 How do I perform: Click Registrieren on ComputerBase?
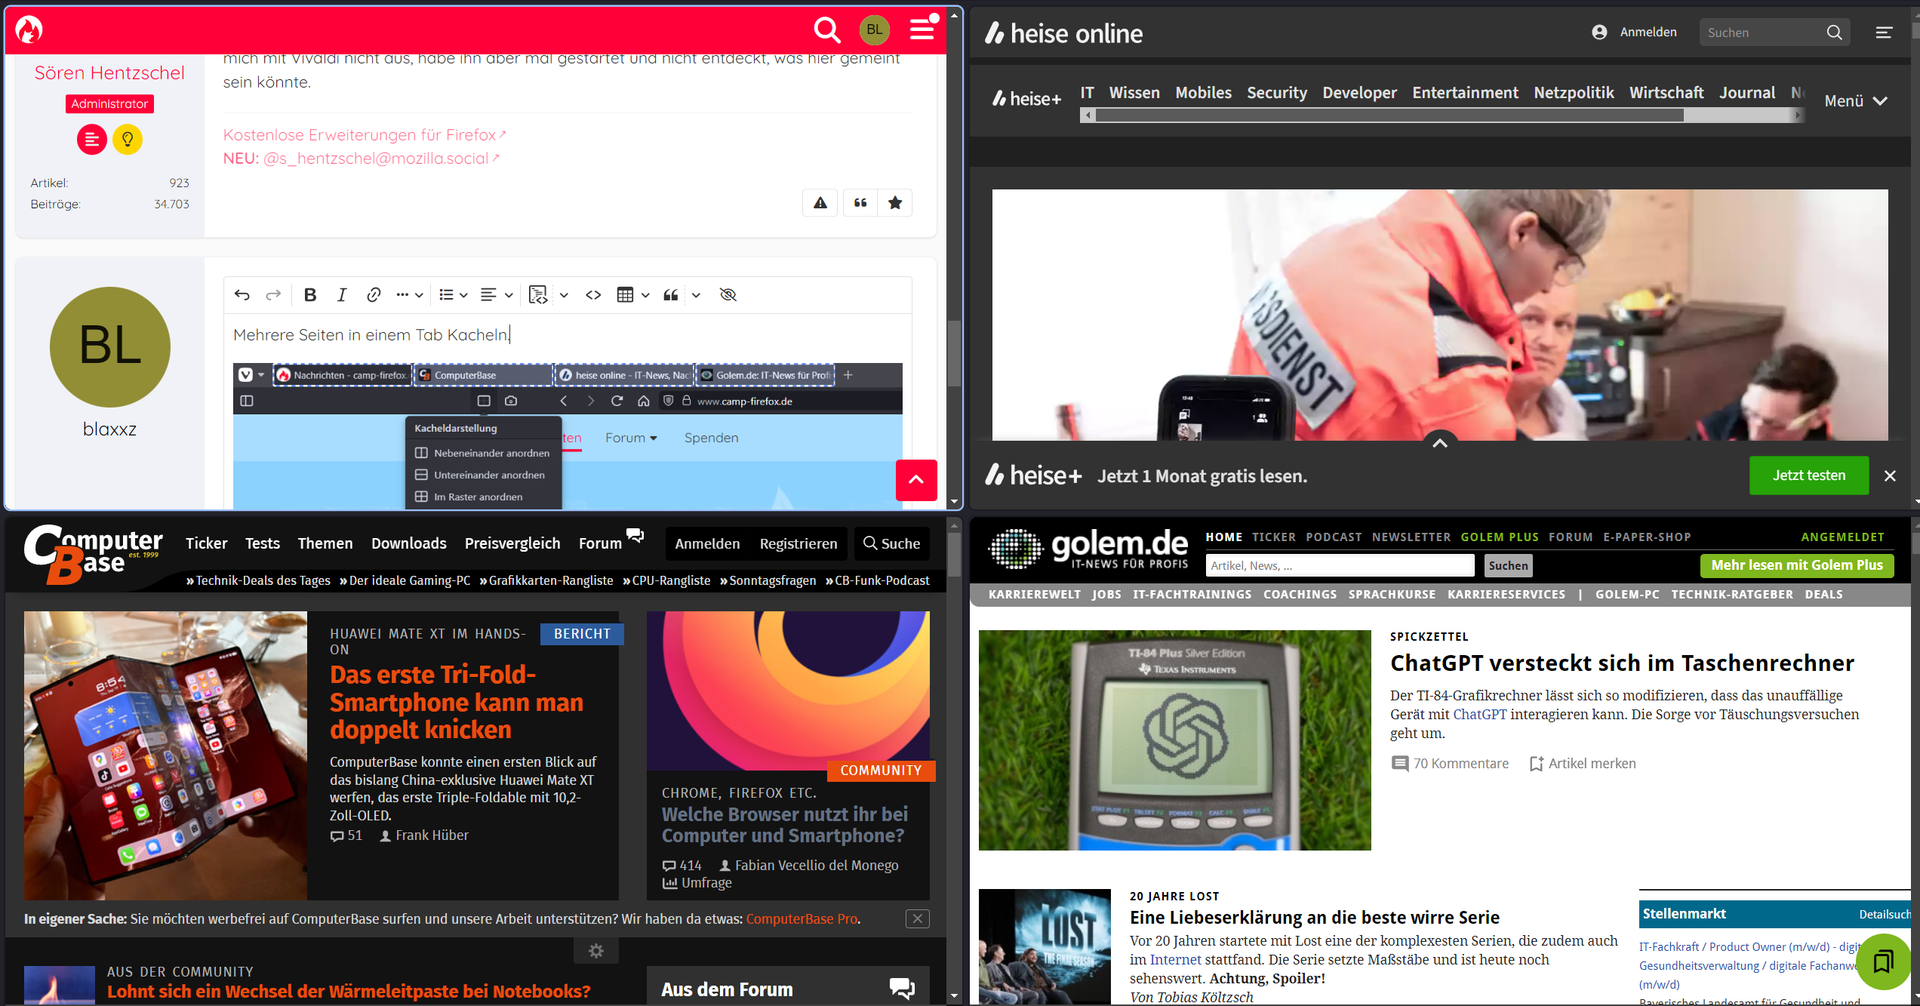pyautogui.click(x=799, y=544)
